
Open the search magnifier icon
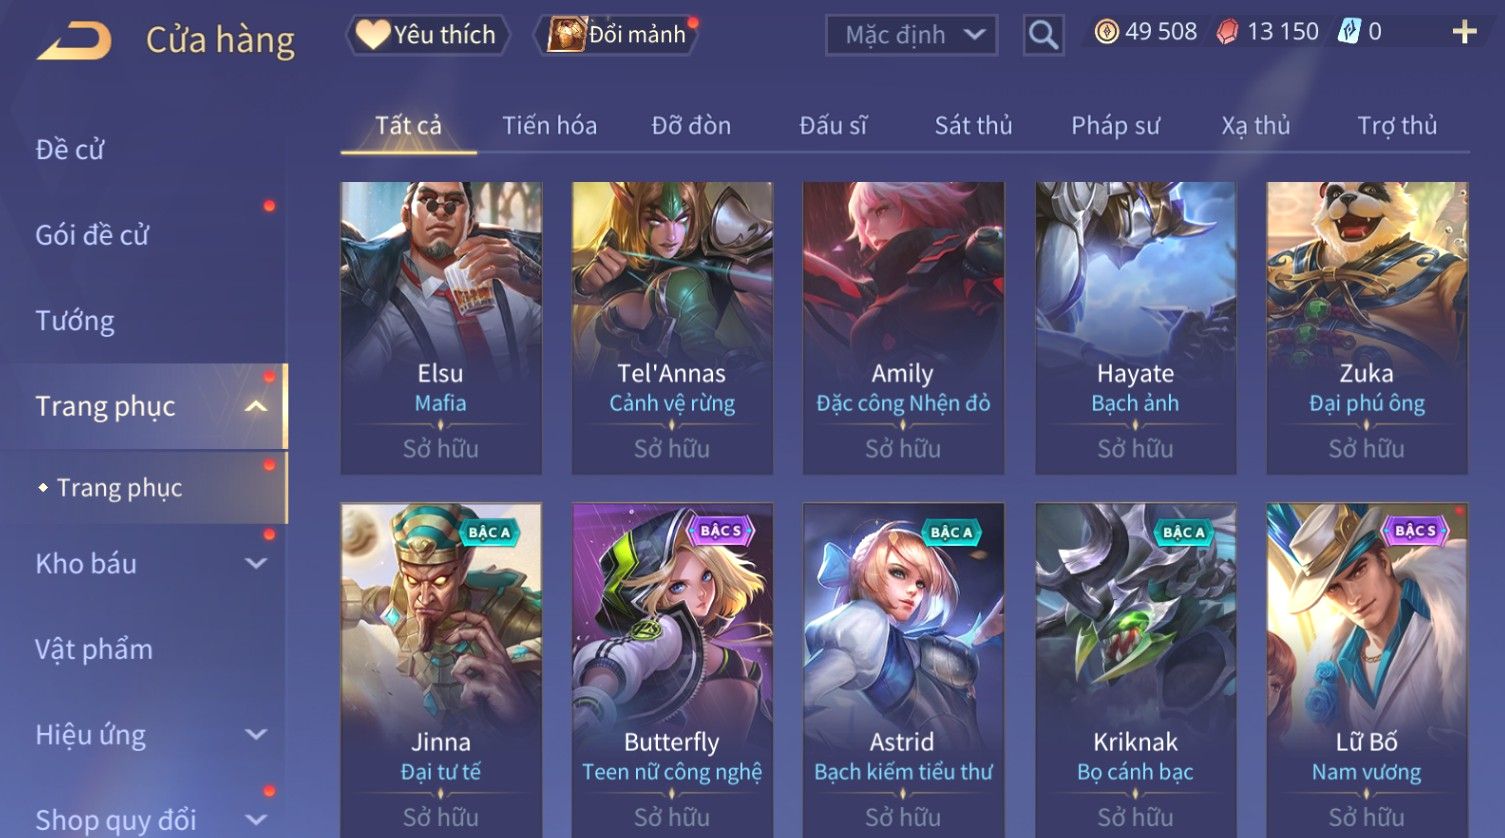(x=1043, y=36)
